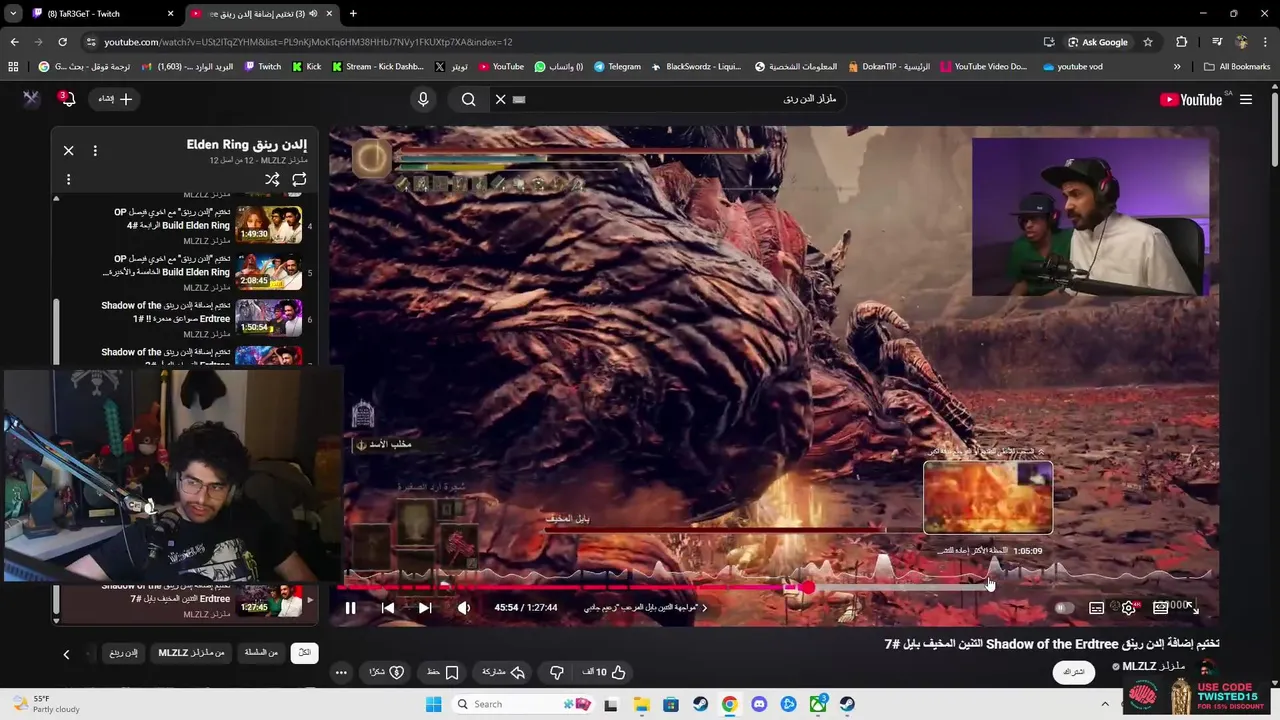Save video to playlist (حفظ)
The width and height of the screenshot is (1280, 720).
click(442, 672)
